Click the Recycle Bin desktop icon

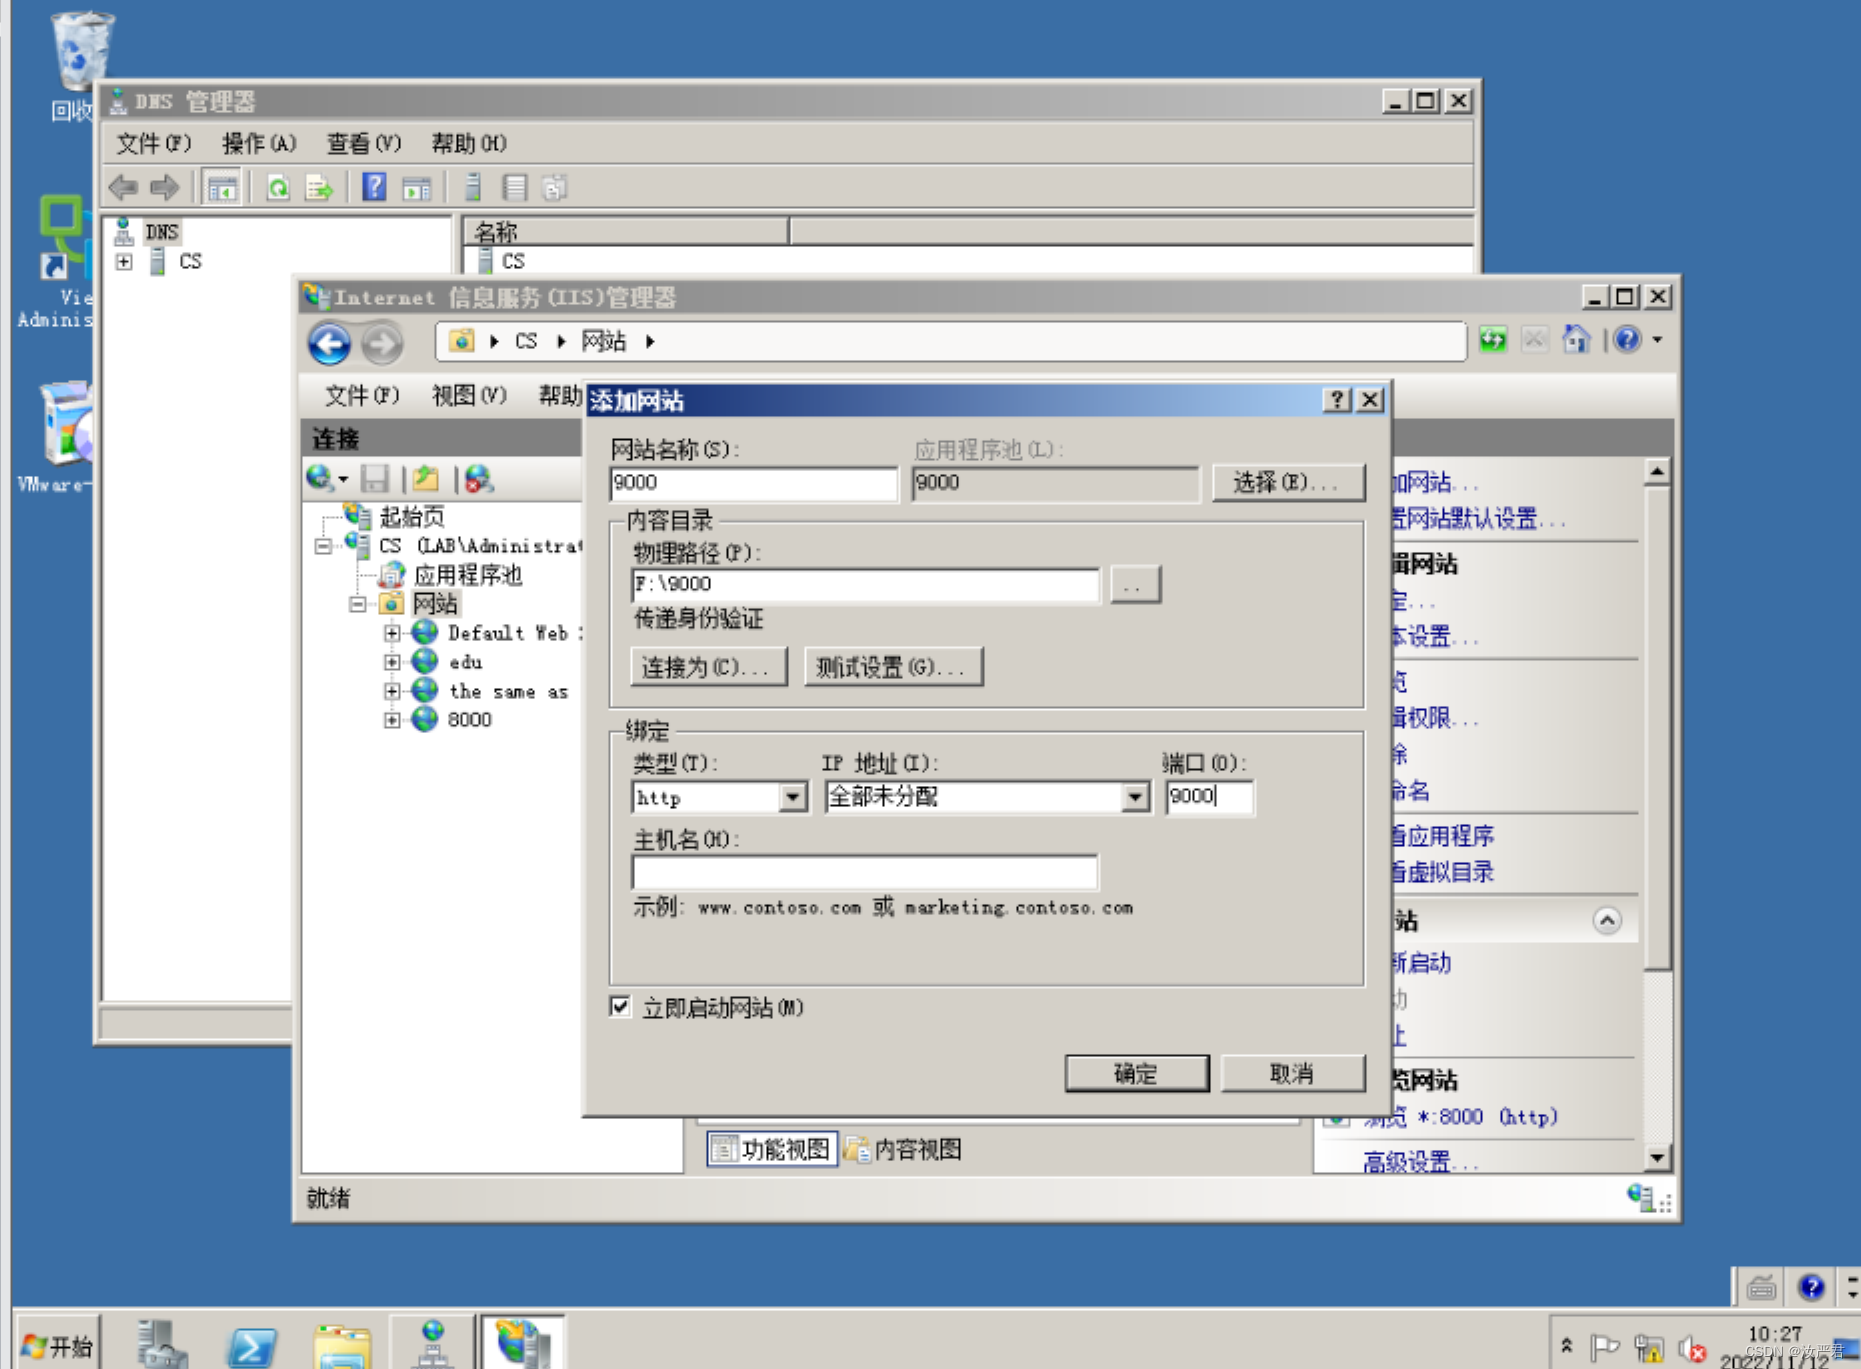click(x=82, y=50)
